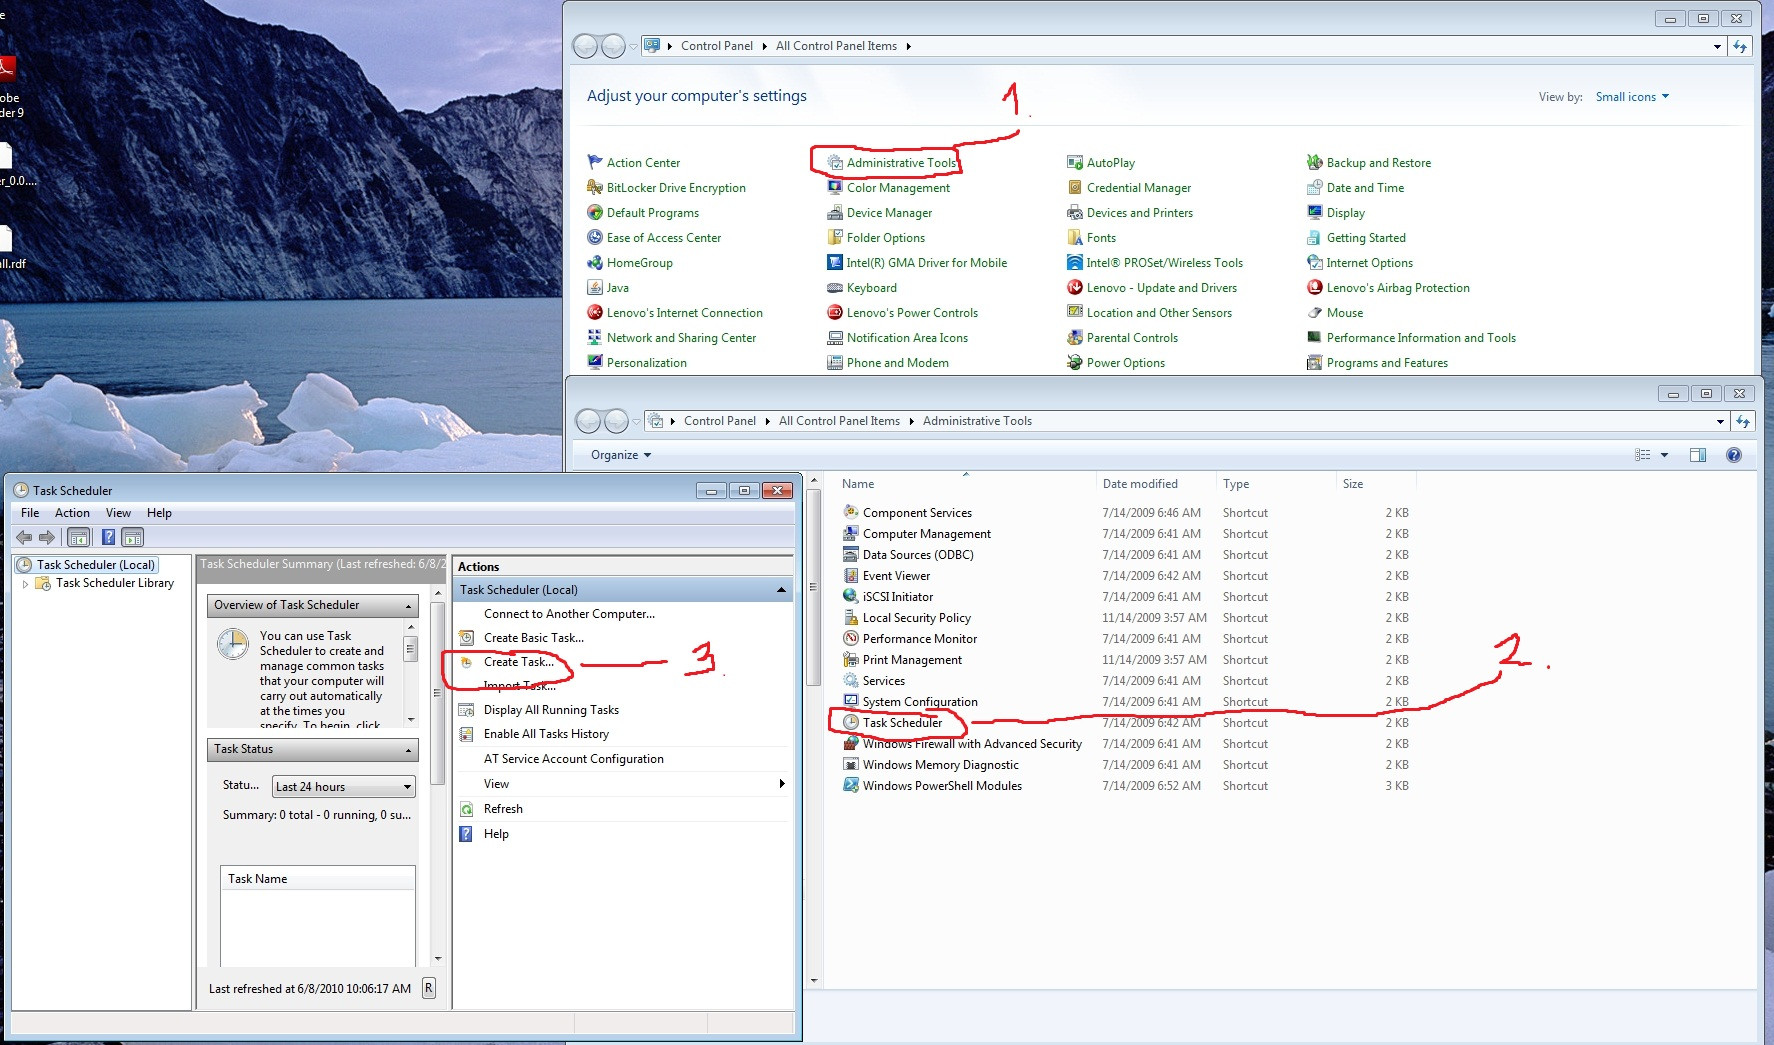The height and width of the screenshot is (1045, 1774).
Task: Click Refresh in the Actions pane
Action: tap(503, 809)
